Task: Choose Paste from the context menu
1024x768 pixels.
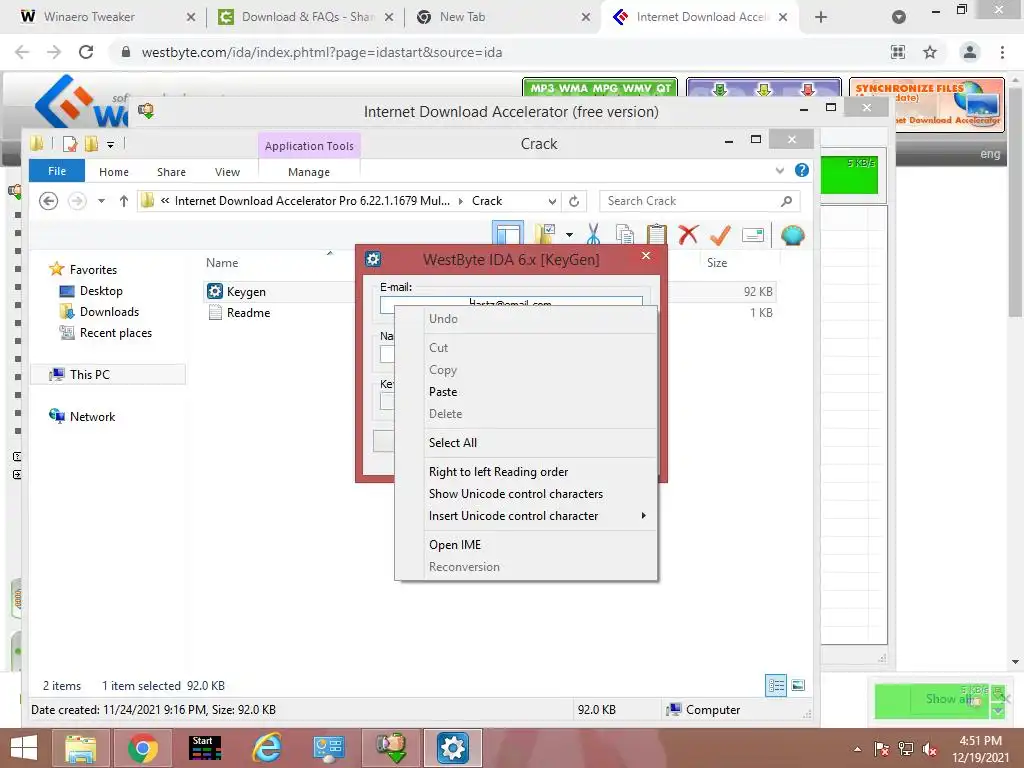Action: coord(526,392)
